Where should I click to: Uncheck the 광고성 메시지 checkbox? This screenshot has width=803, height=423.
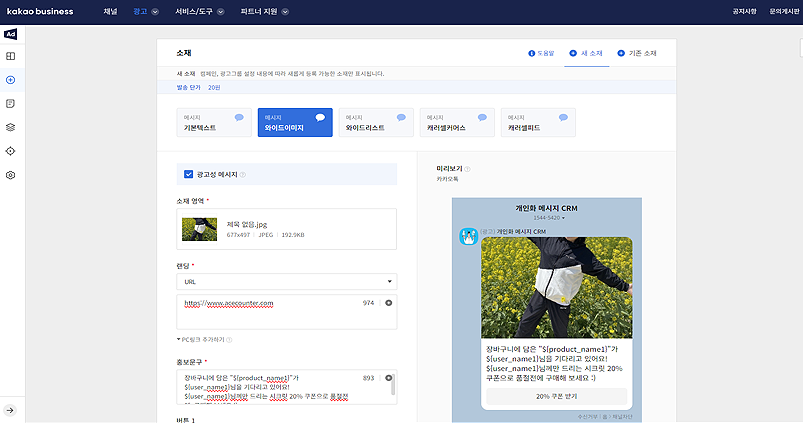pyautogui.click(x=188, y=174)
